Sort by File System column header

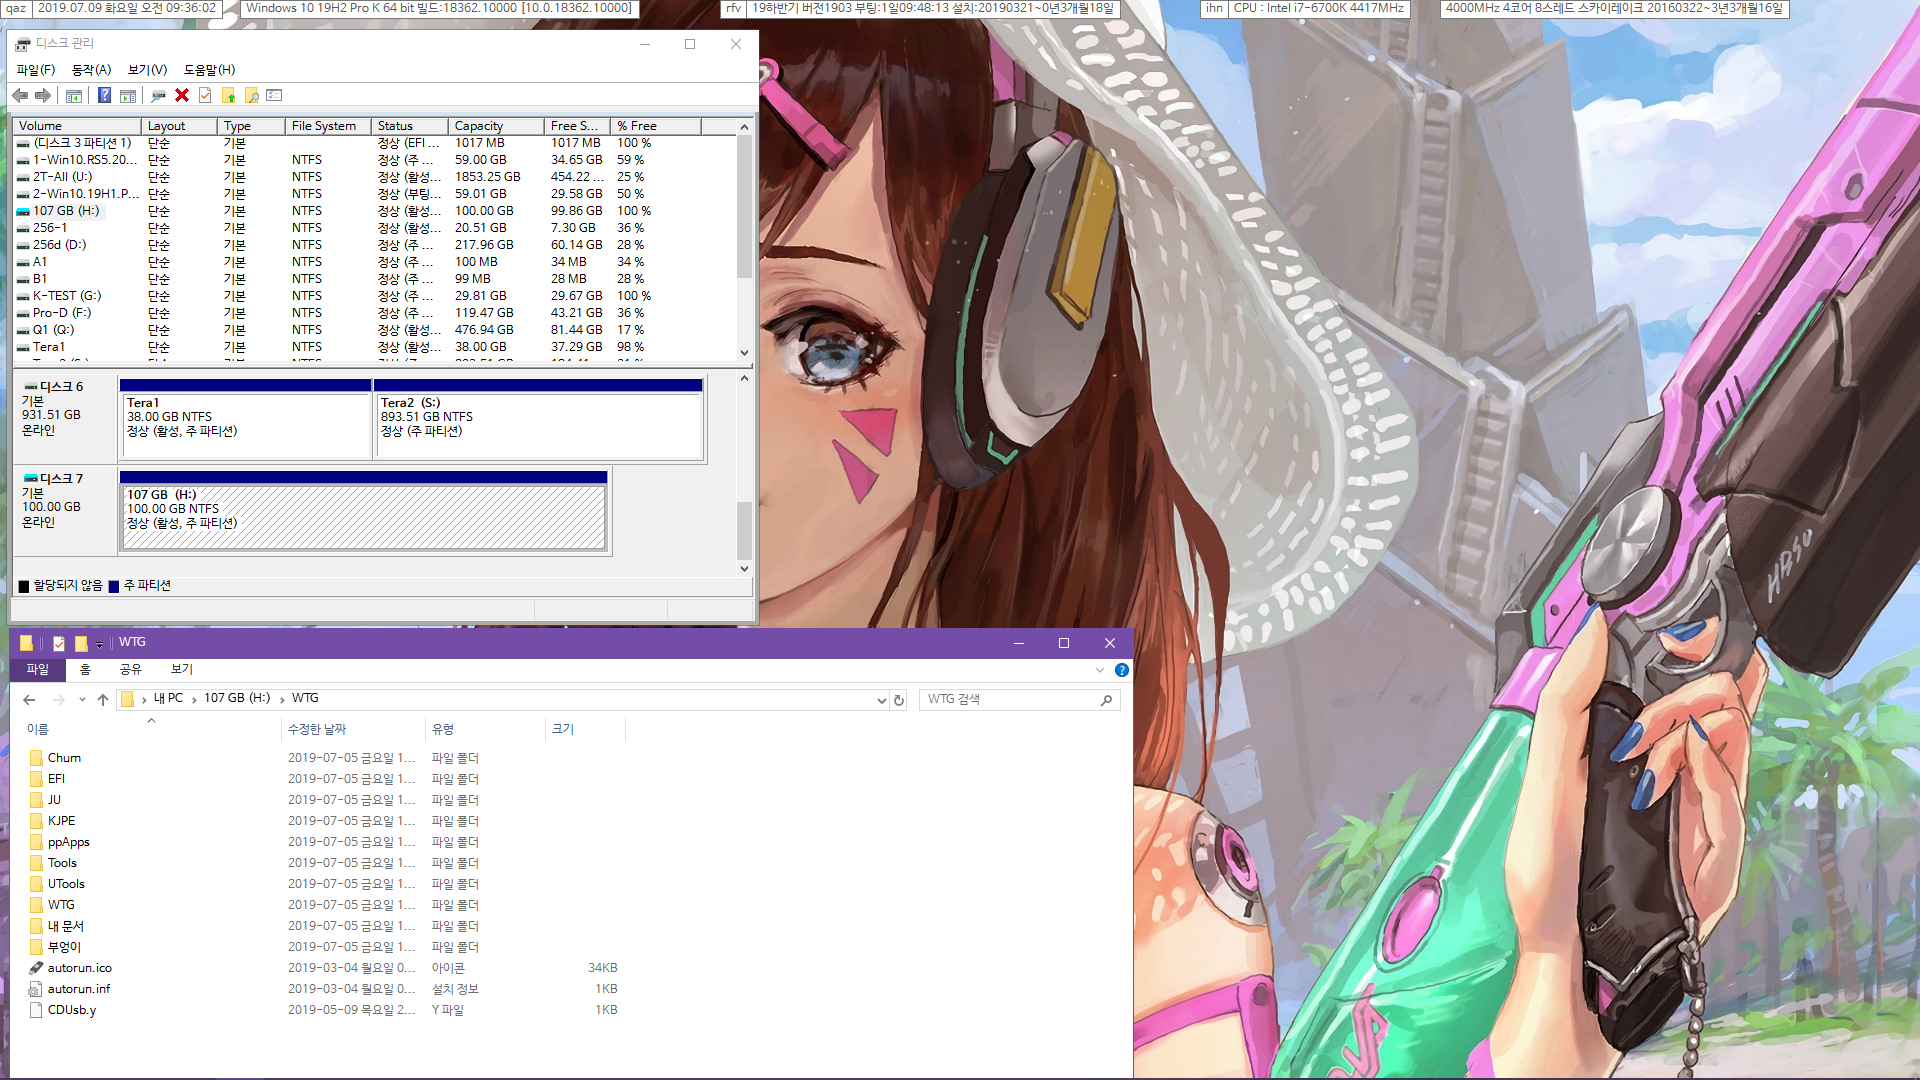(327, 126)
